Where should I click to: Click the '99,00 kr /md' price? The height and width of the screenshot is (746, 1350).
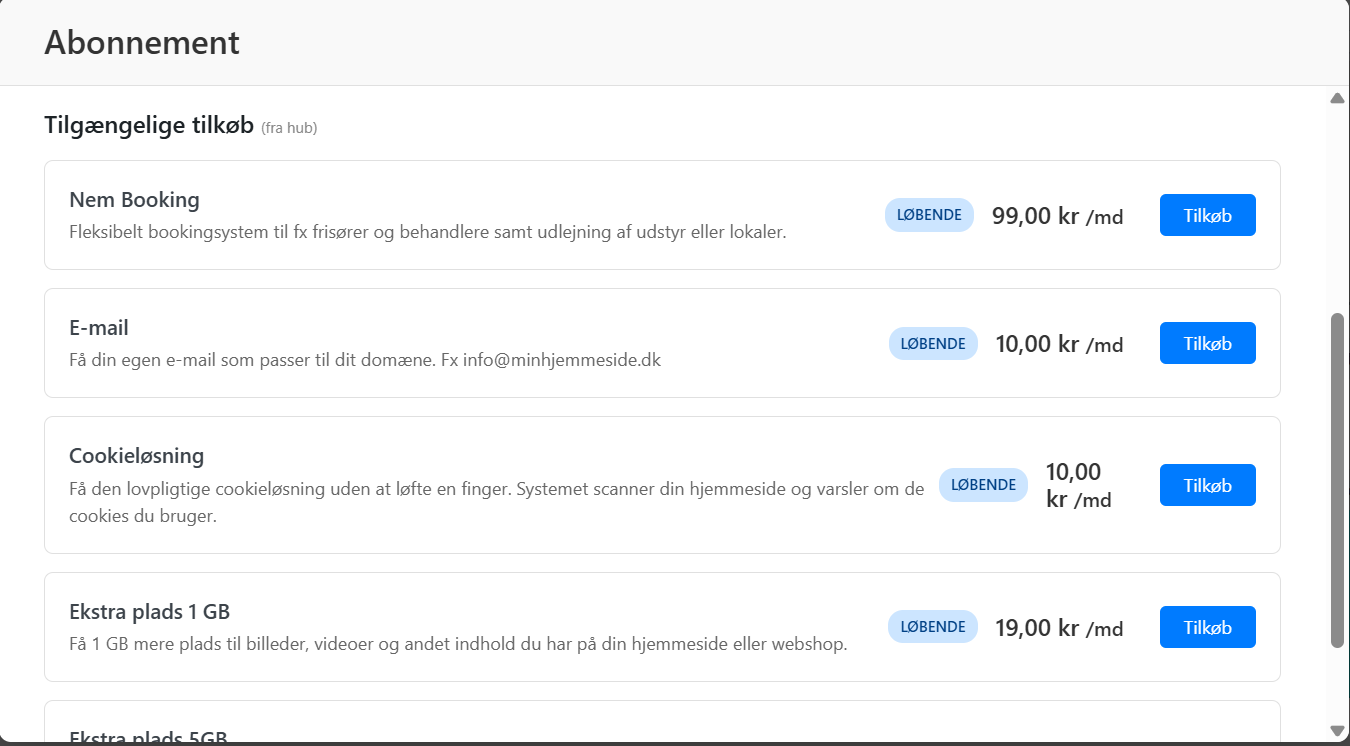pyautogui.click(x=1058, y=216)
